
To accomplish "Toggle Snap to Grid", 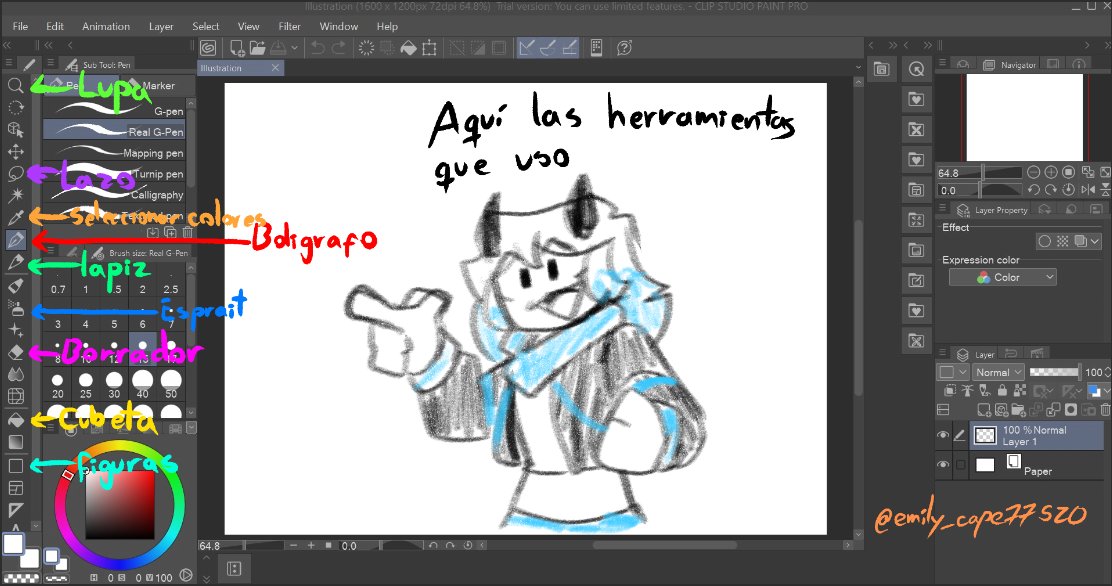I will tap(569, 48).
